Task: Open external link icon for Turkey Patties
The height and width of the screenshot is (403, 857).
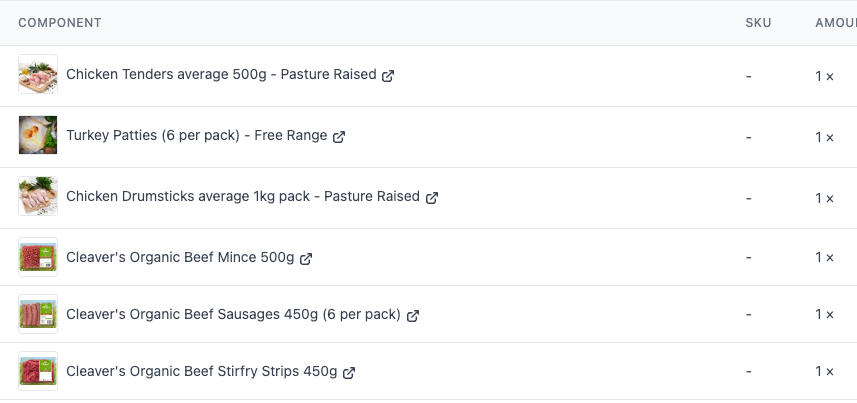Action: tap(339, 137)
